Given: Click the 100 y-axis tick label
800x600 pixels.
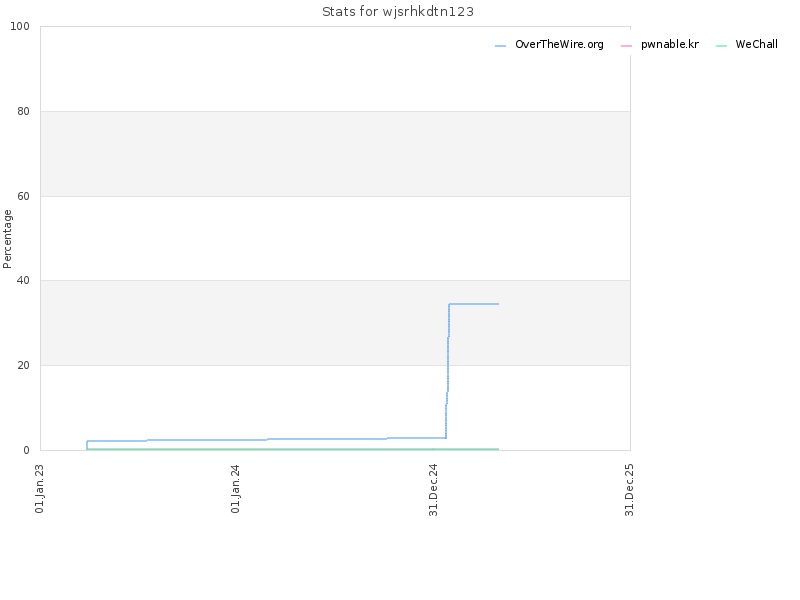Looking at the screenshot, I should 20,27.
